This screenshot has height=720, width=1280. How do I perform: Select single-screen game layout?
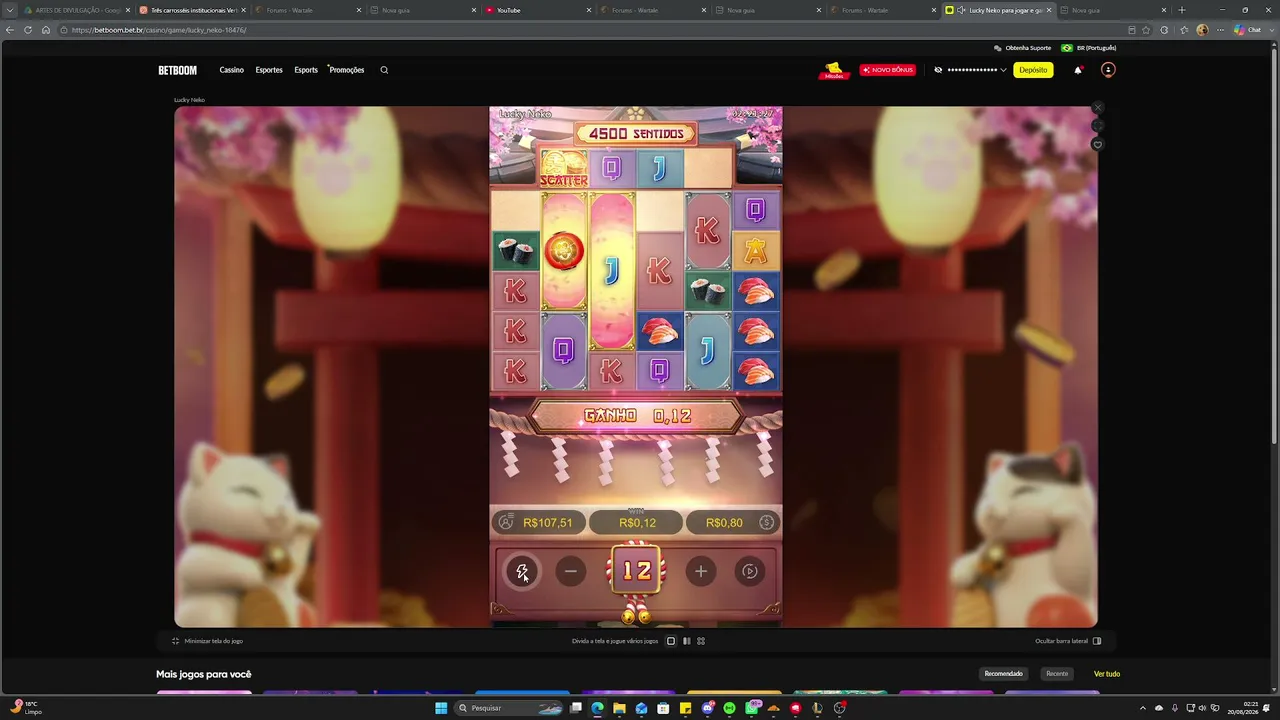point(671,641)
